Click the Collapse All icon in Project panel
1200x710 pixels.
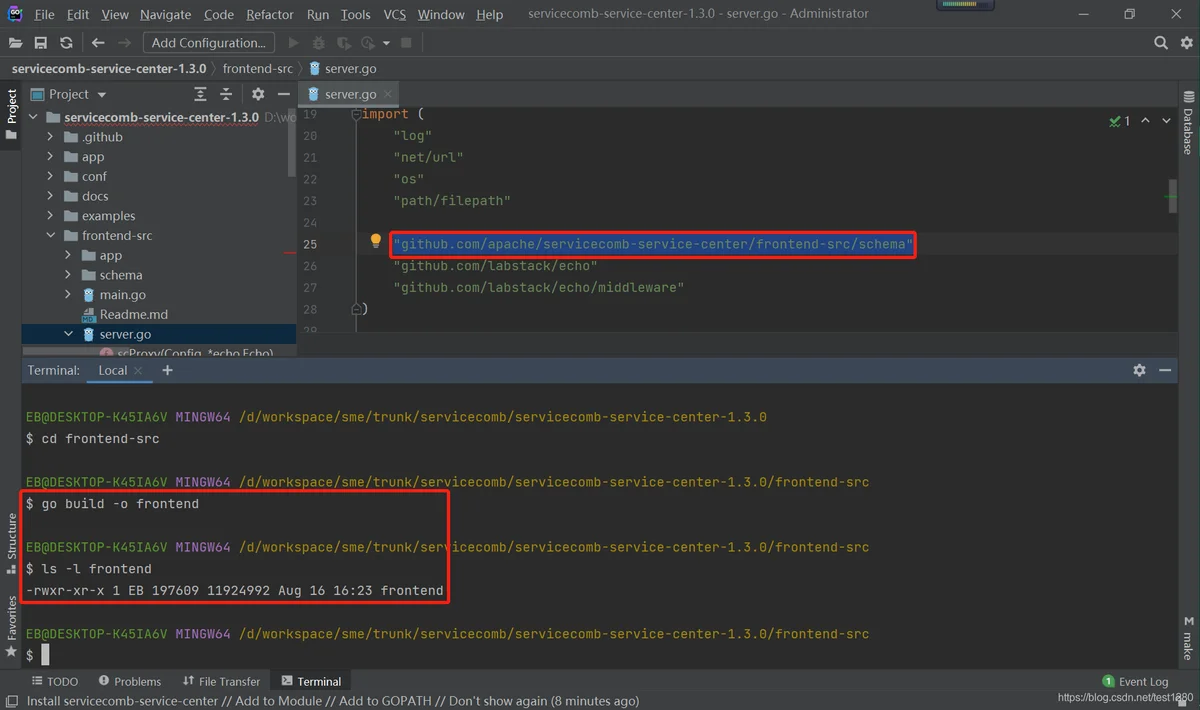point(226,94)
